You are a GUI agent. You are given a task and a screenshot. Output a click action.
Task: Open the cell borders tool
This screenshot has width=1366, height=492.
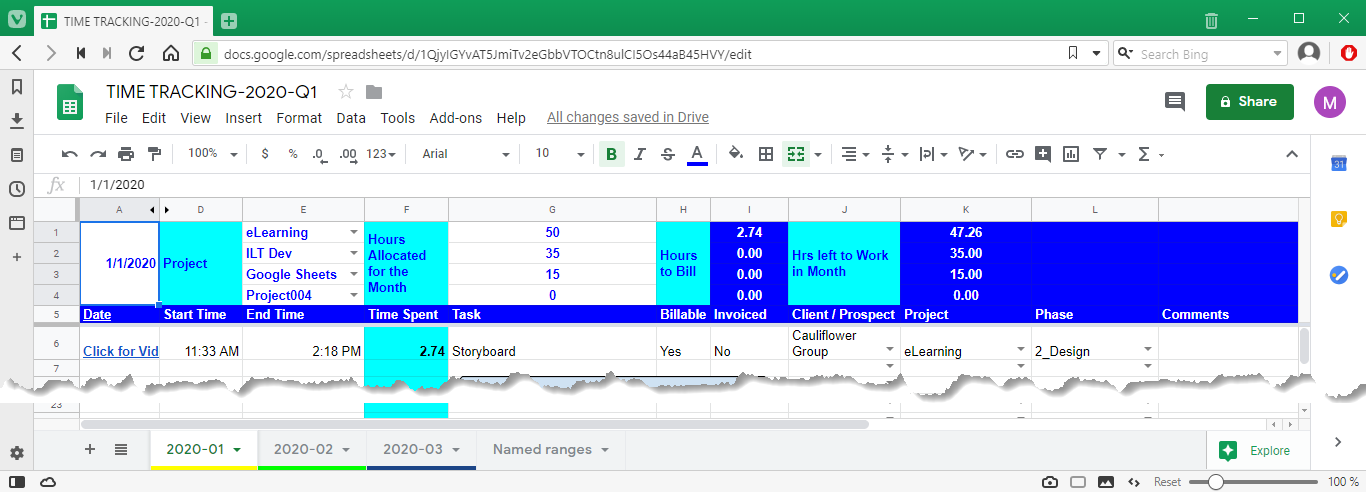pos(766,154)
